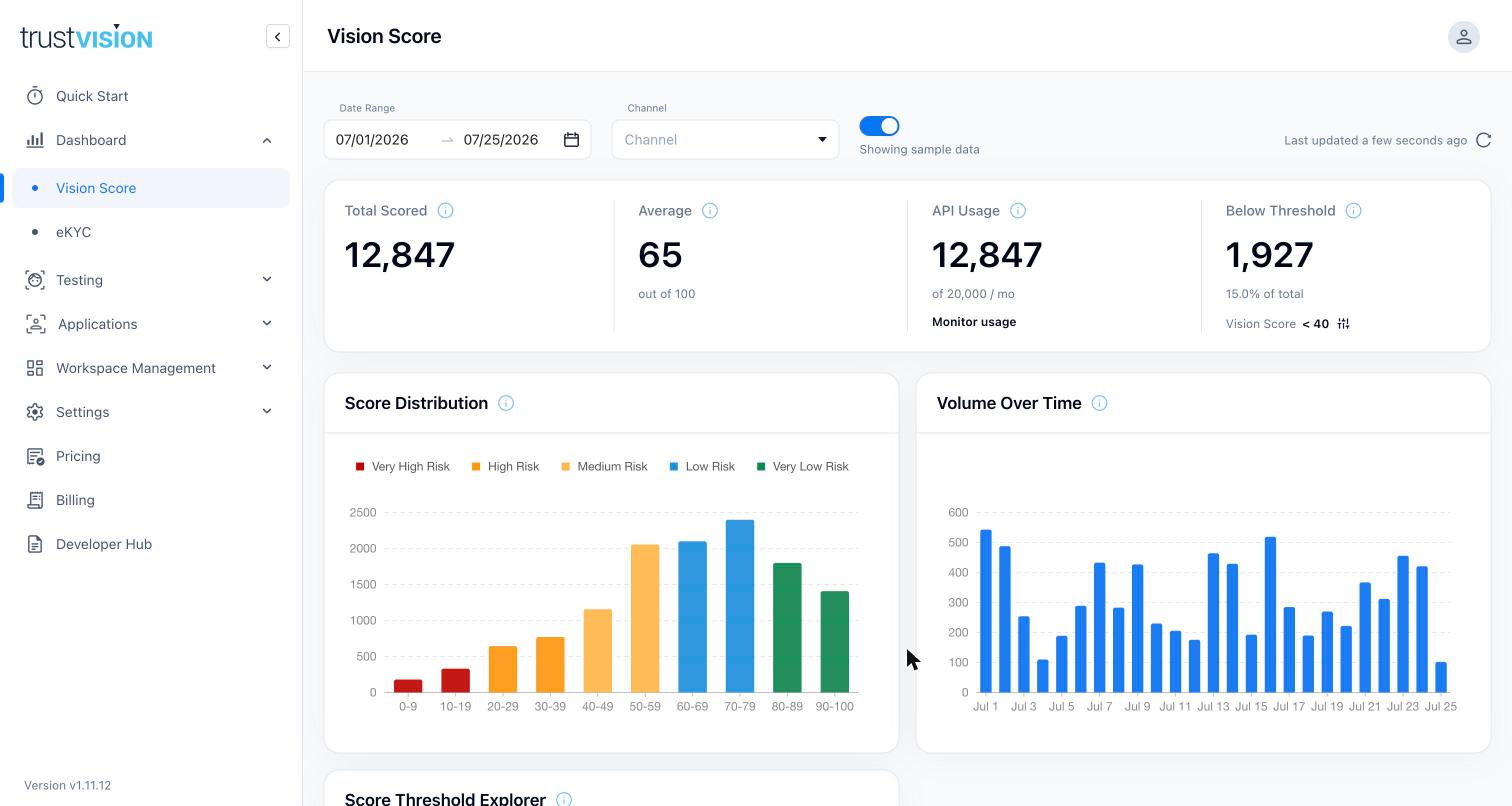Open the calendar date picker icon
This screenshot has width=1512, height=806.
tap(571, 140)
